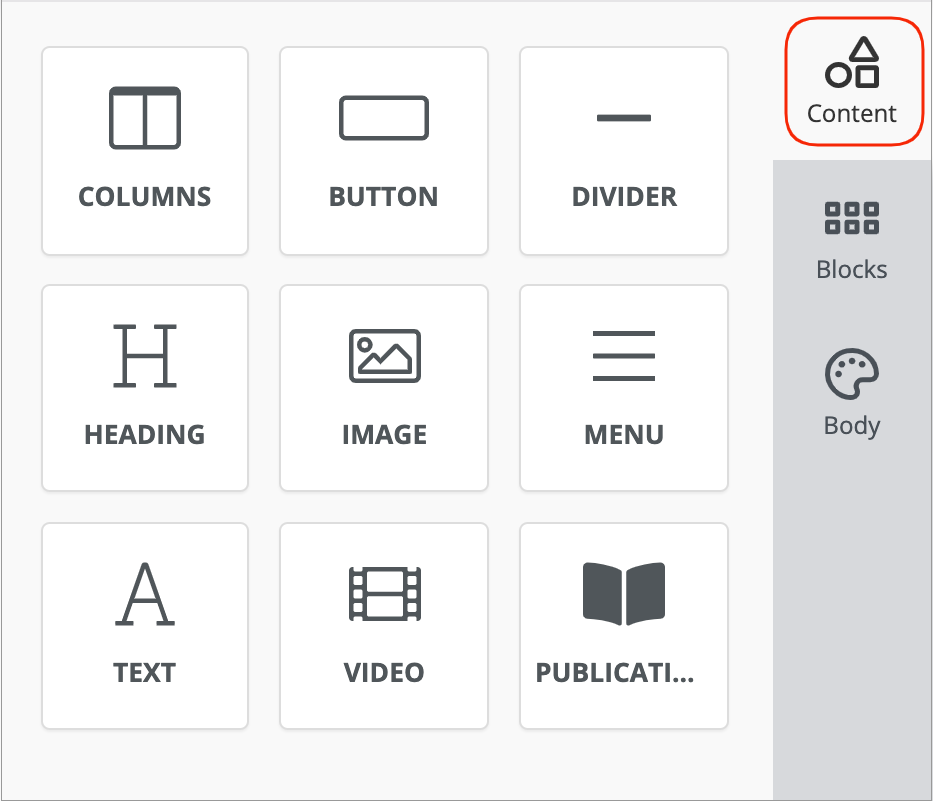Viewport: 933px width, 801px height.
Task: Click the Columns layout icon
Action: [x=145, y=118]
